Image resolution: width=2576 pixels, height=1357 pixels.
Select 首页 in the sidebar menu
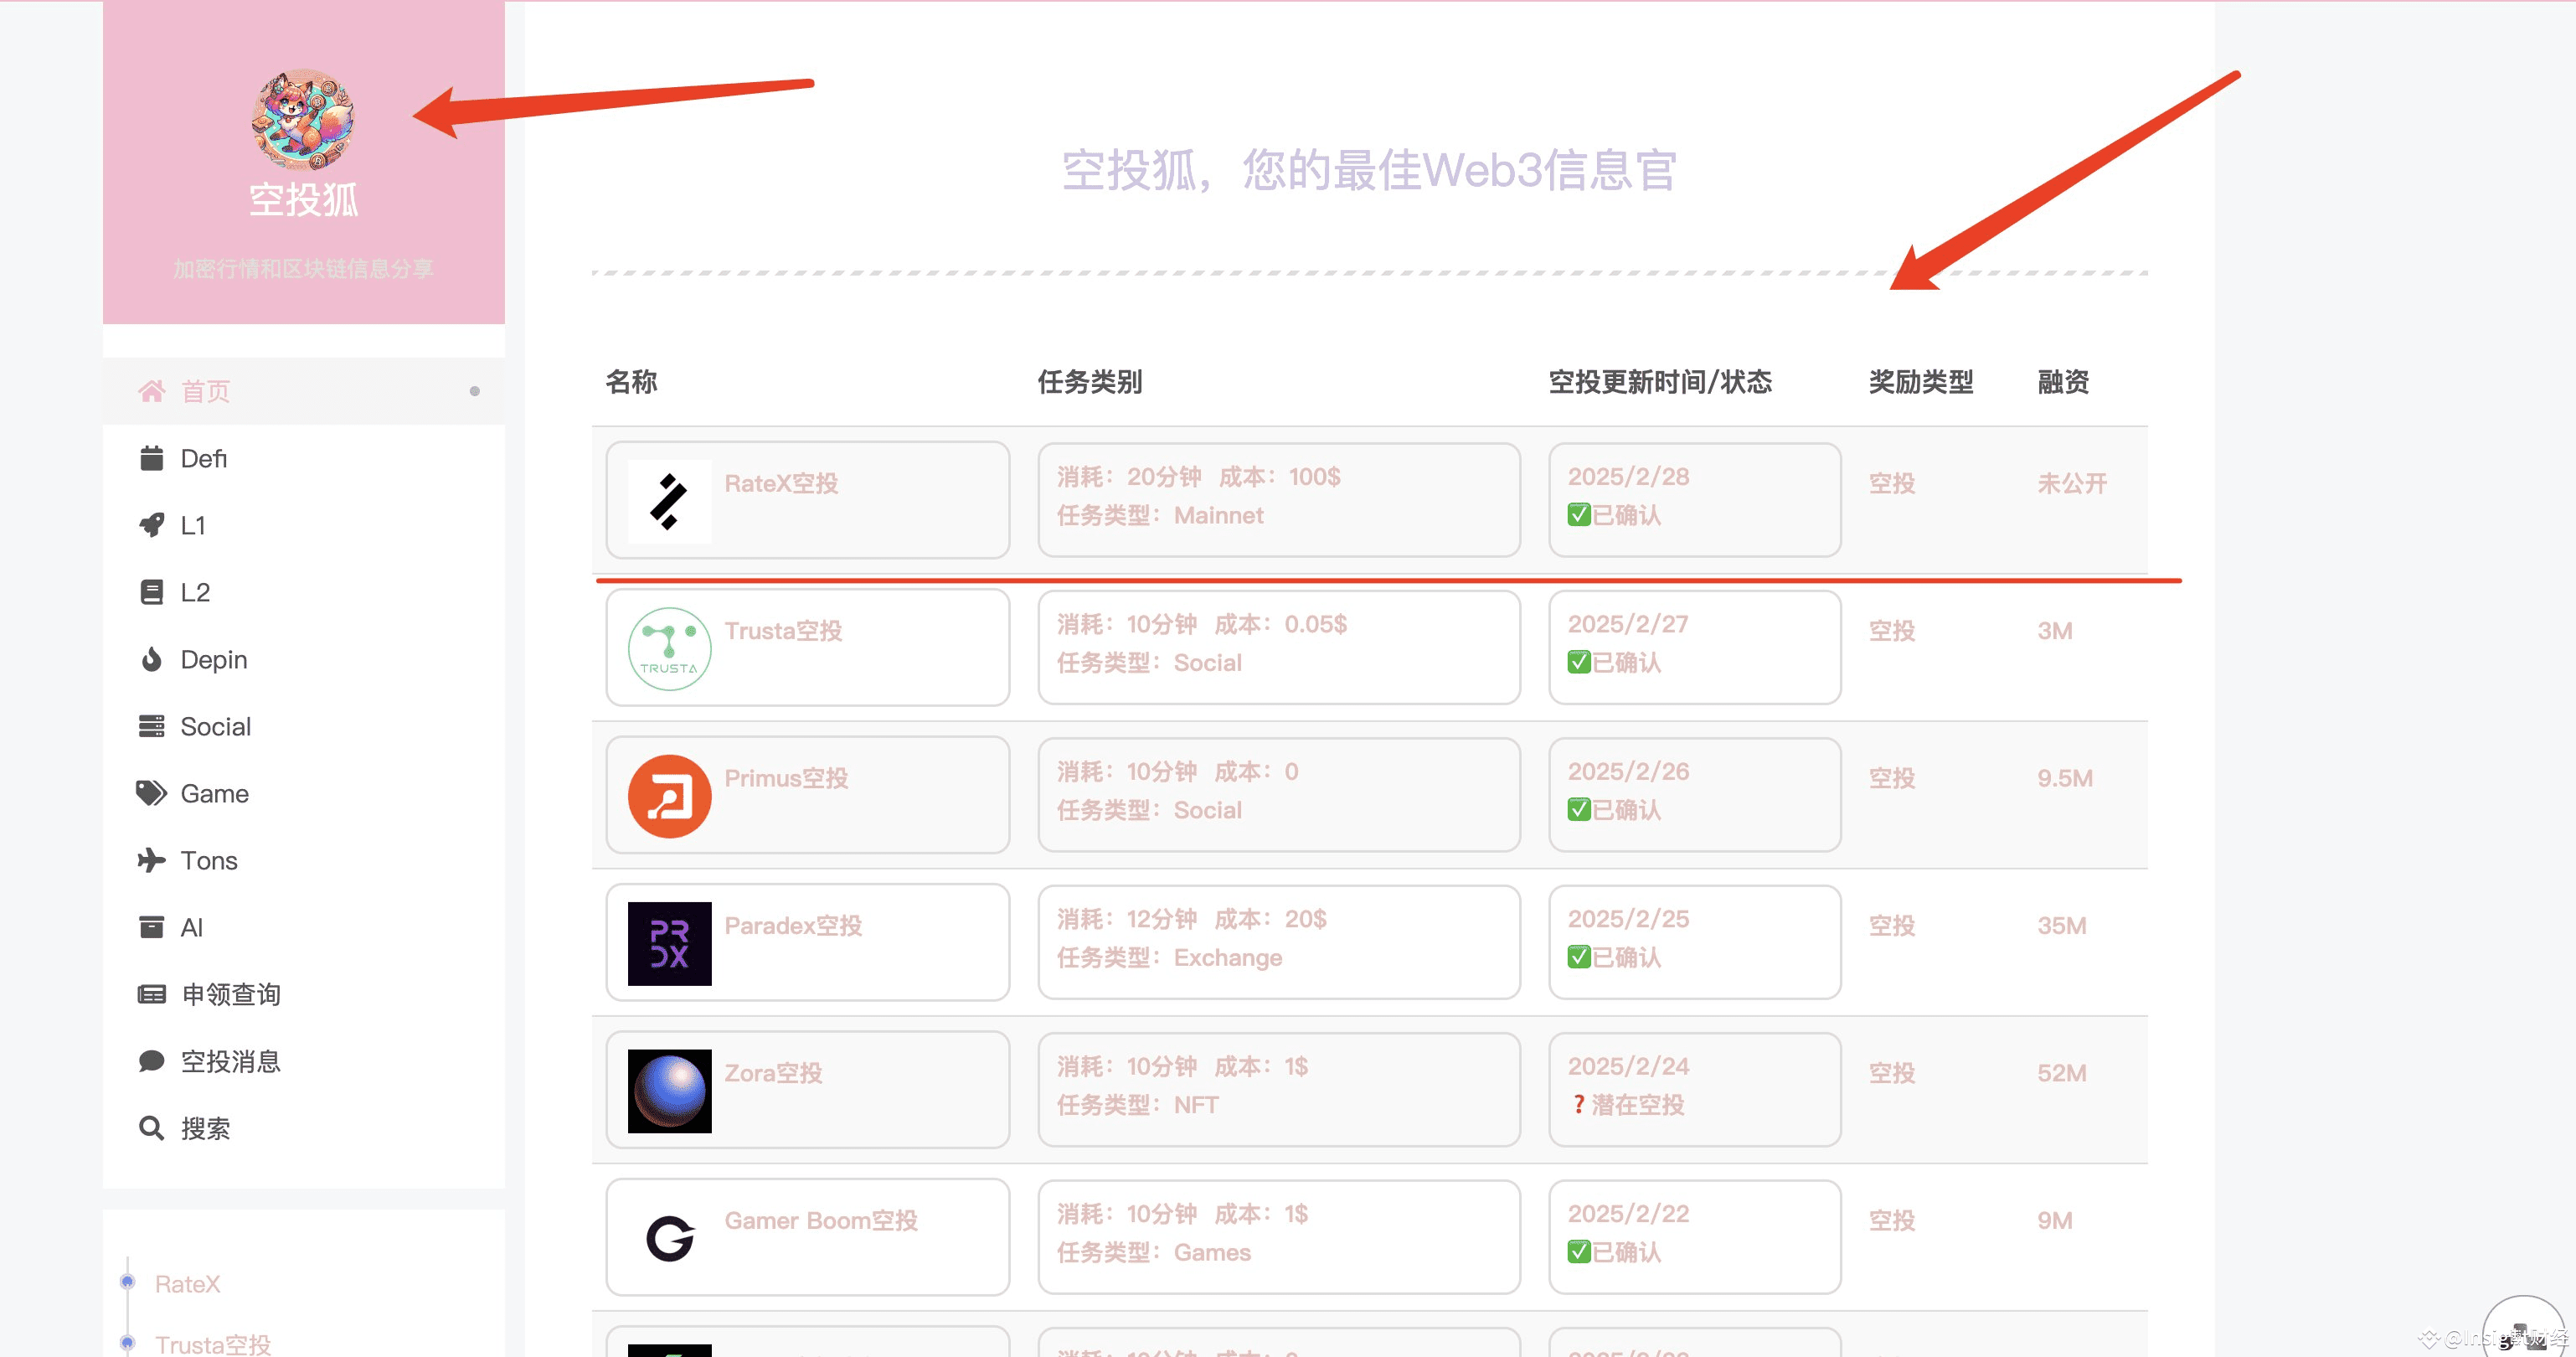205,390
